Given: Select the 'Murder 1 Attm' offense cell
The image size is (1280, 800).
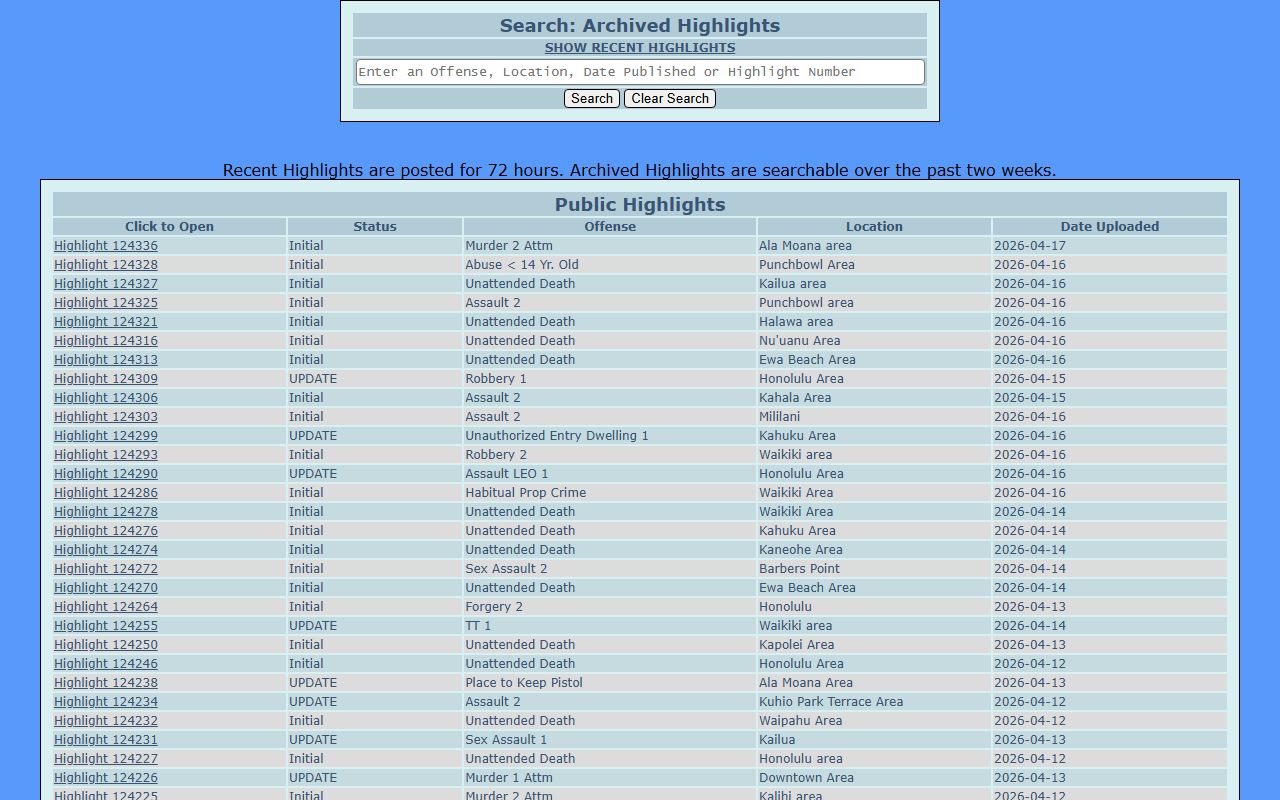Looking at the screenshot, I should click(610, 778).
